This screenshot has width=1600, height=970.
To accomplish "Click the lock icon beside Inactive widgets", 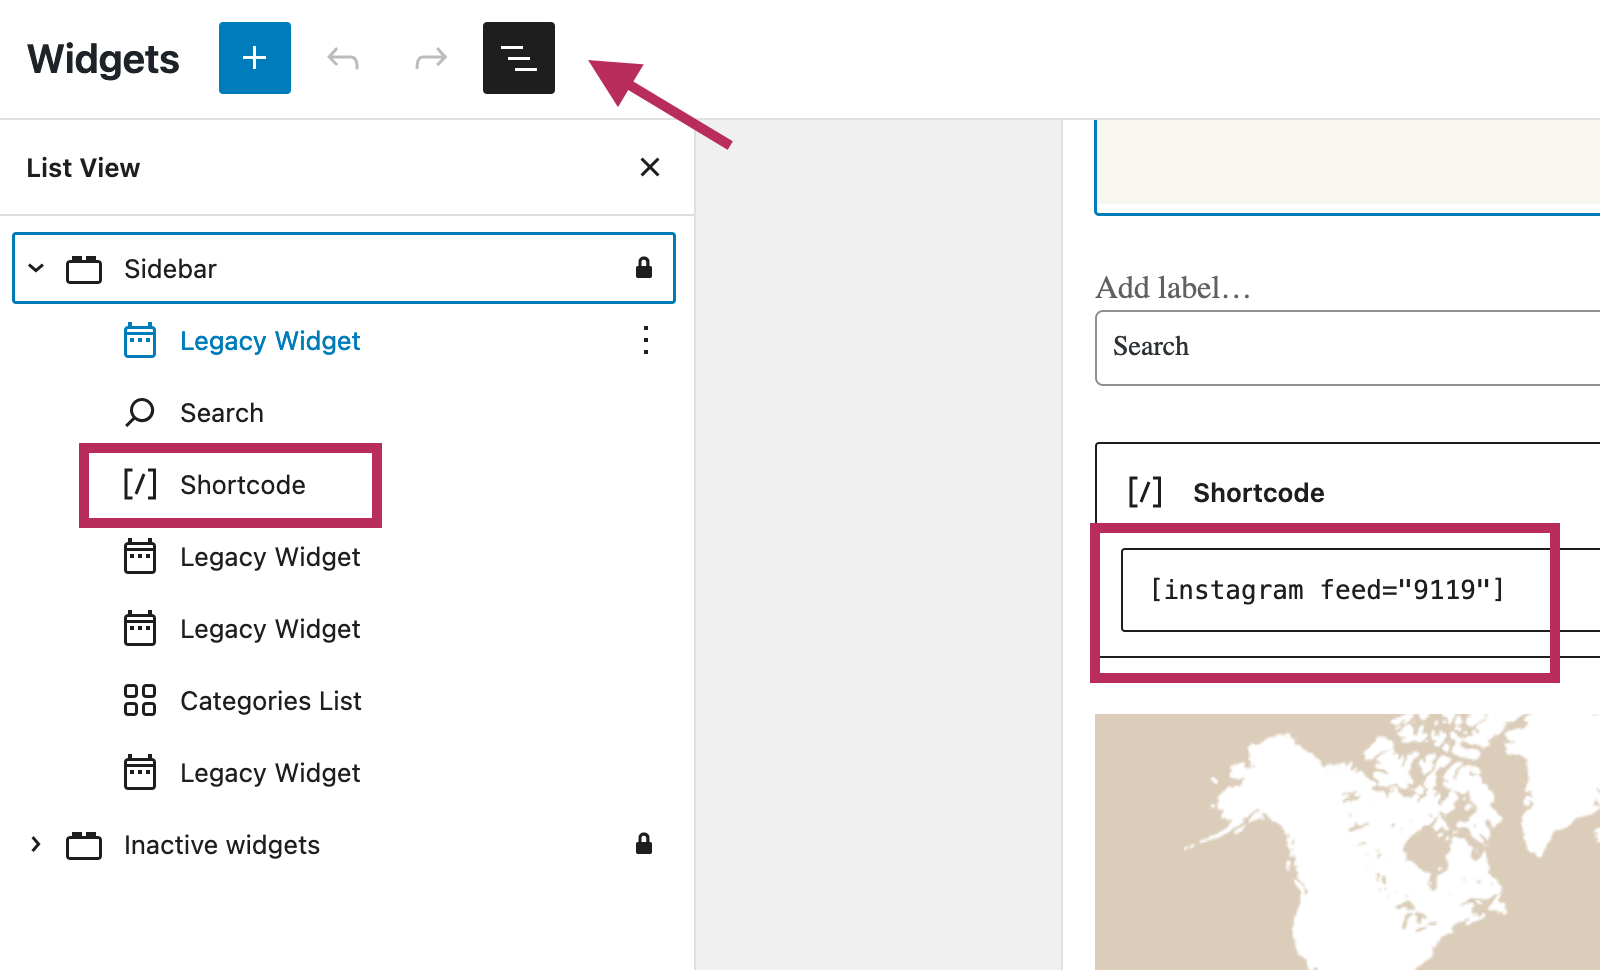I will point(644,843).
